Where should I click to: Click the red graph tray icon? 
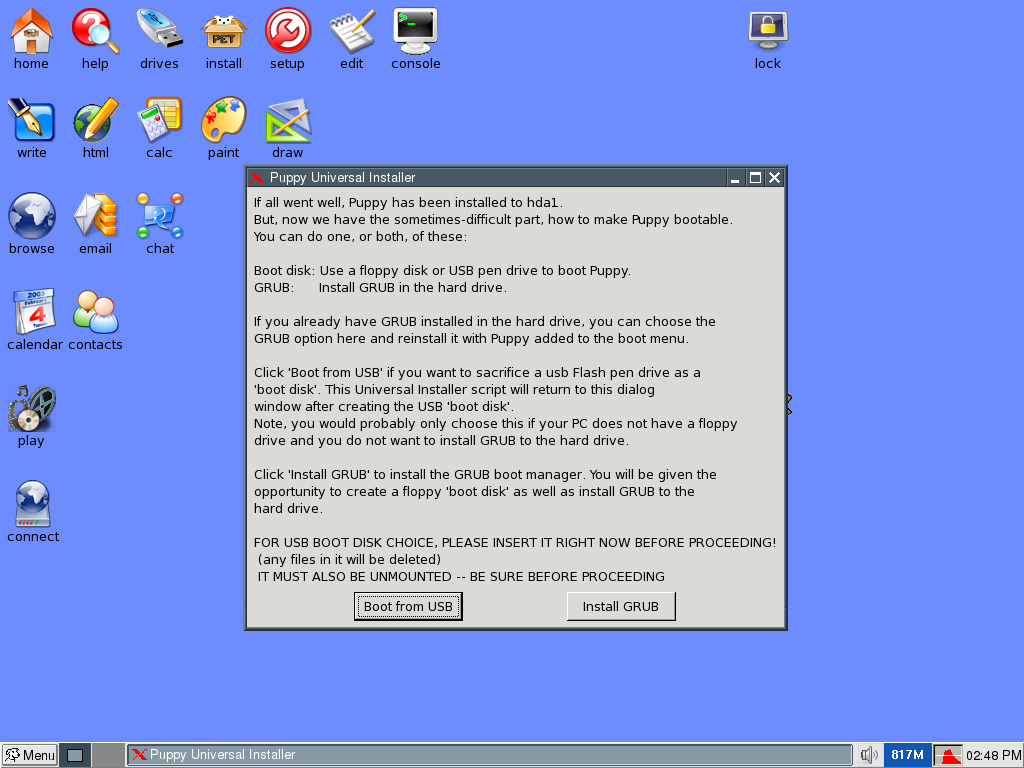coord(948,755)
